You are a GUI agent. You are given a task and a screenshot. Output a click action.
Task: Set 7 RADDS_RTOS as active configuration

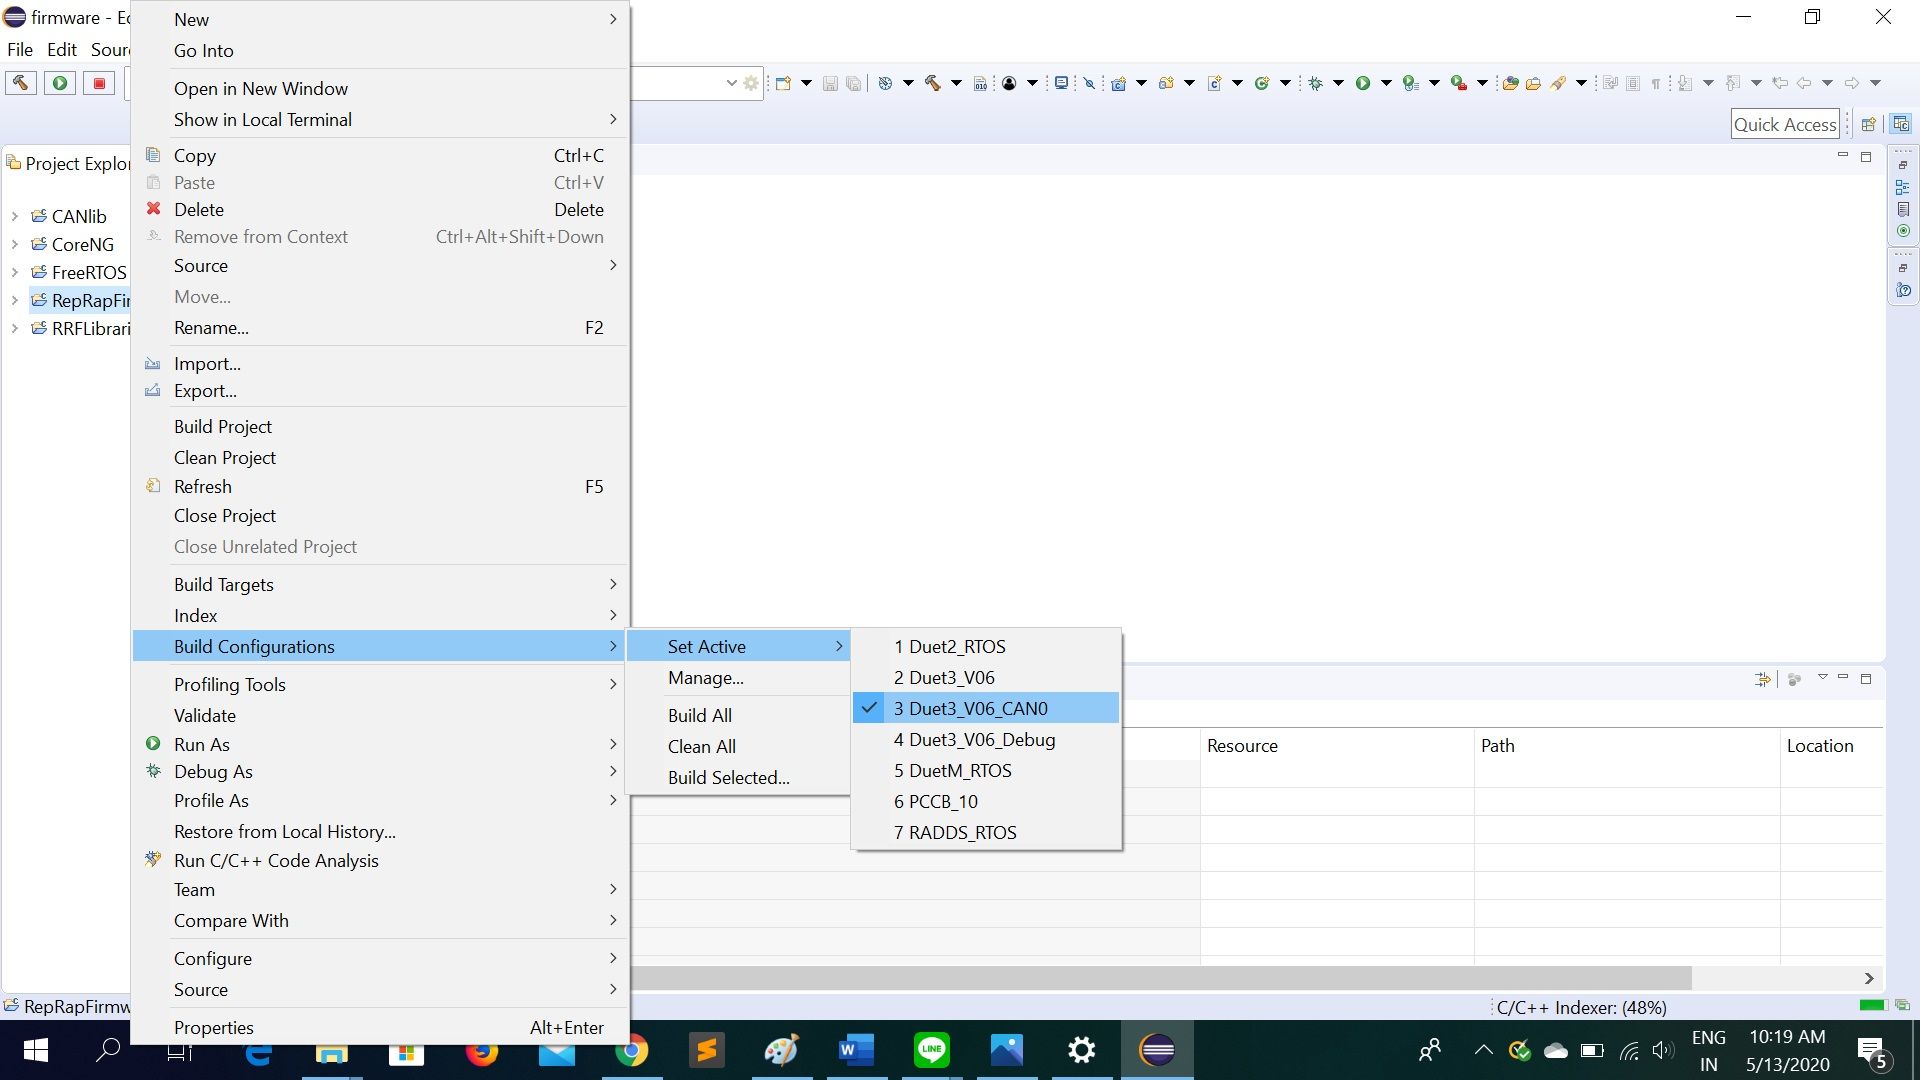[986, 832]
